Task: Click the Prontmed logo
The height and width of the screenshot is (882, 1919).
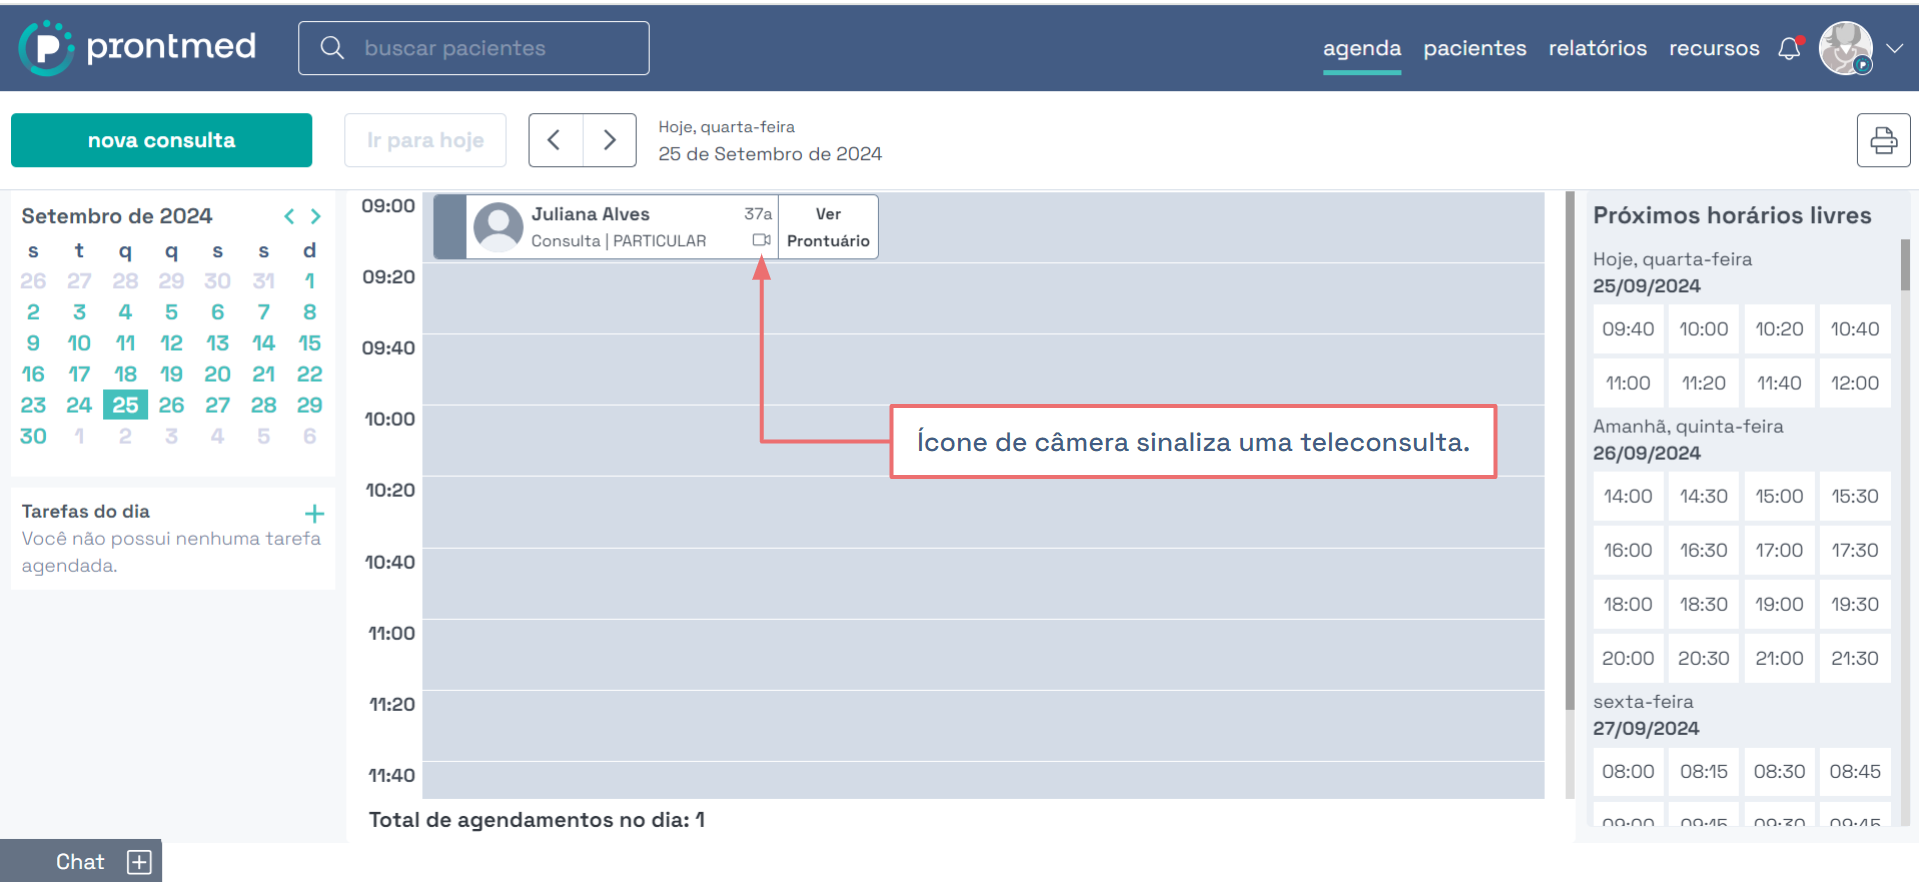Action: click(x=138, y=47)
